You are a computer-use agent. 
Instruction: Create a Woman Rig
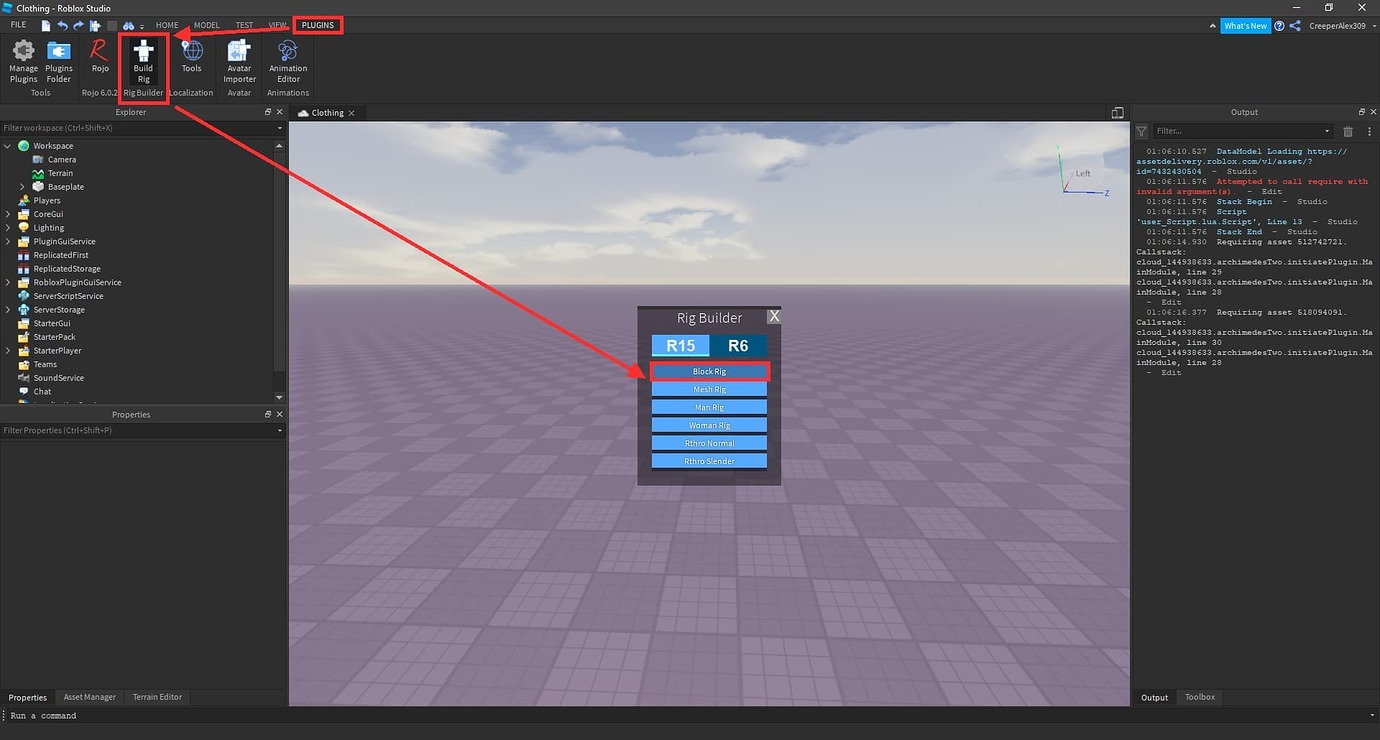709,424
